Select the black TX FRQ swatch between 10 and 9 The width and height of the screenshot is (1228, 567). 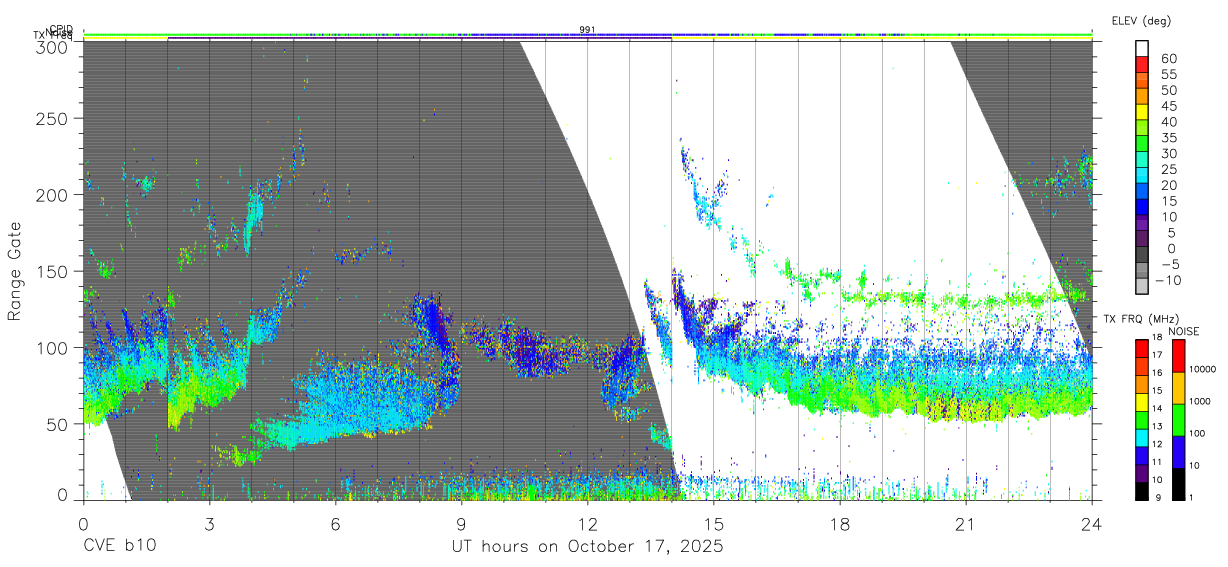click(1142, 489)
